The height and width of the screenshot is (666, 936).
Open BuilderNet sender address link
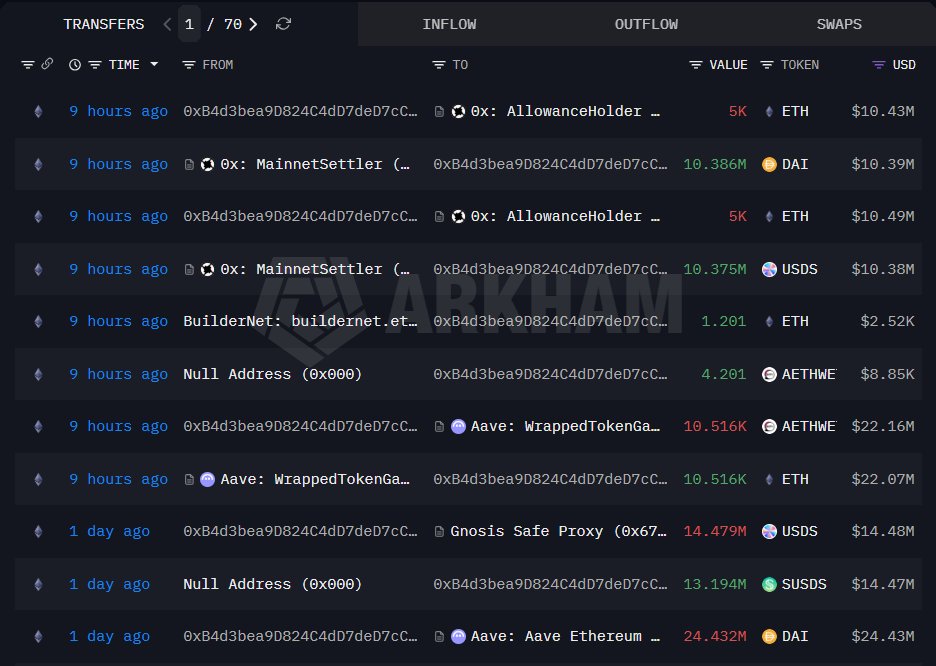[x=300, y=321]
